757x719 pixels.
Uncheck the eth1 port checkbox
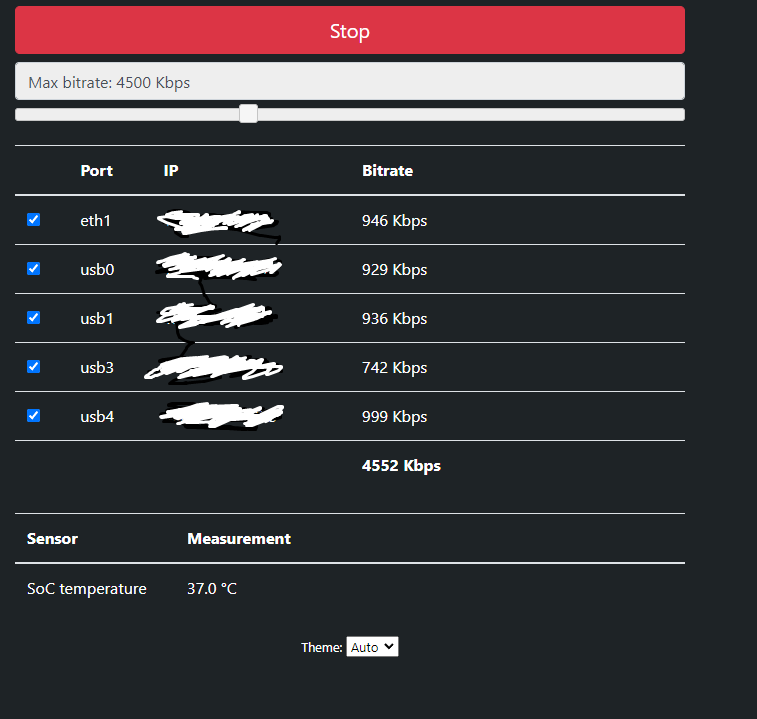coord(34,220)
